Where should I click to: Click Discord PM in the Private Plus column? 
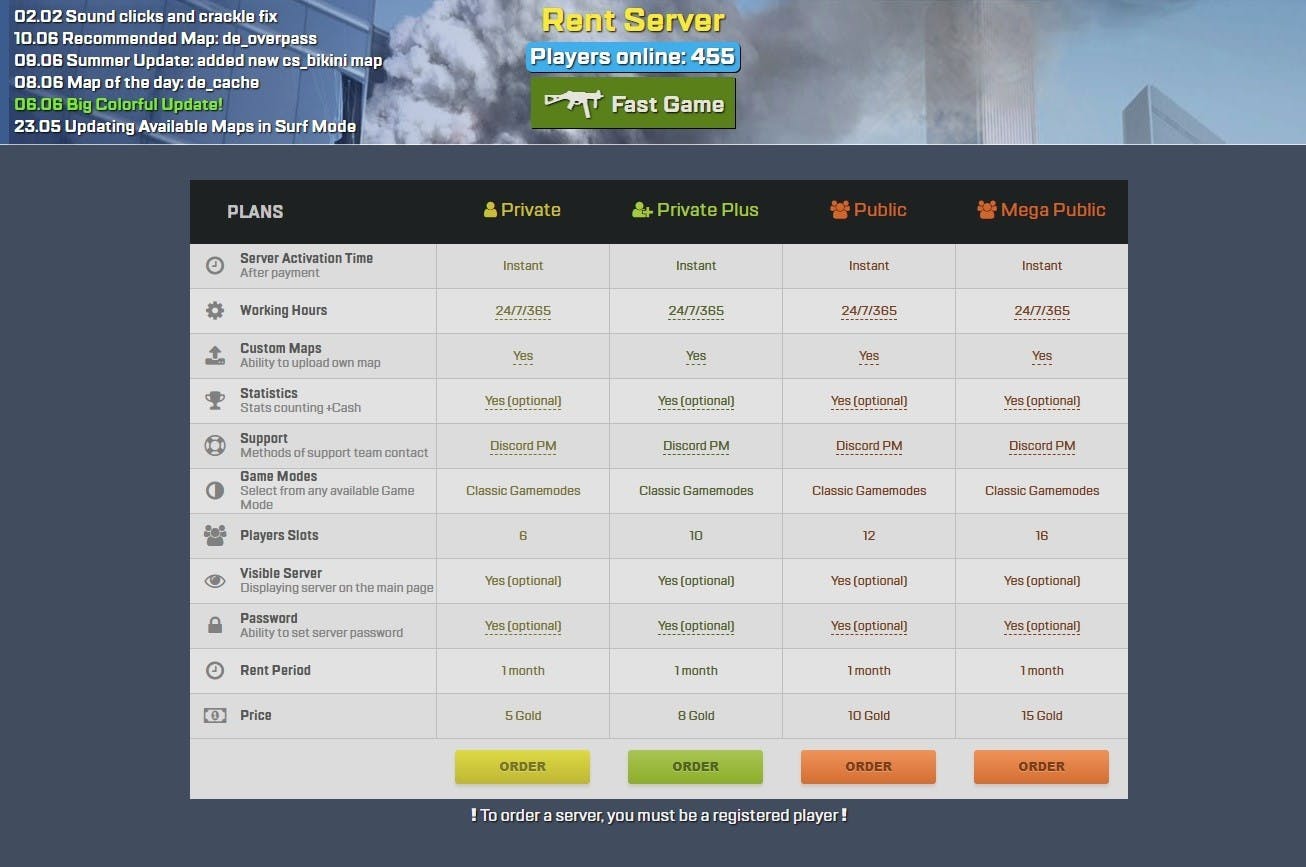[696, 446]
